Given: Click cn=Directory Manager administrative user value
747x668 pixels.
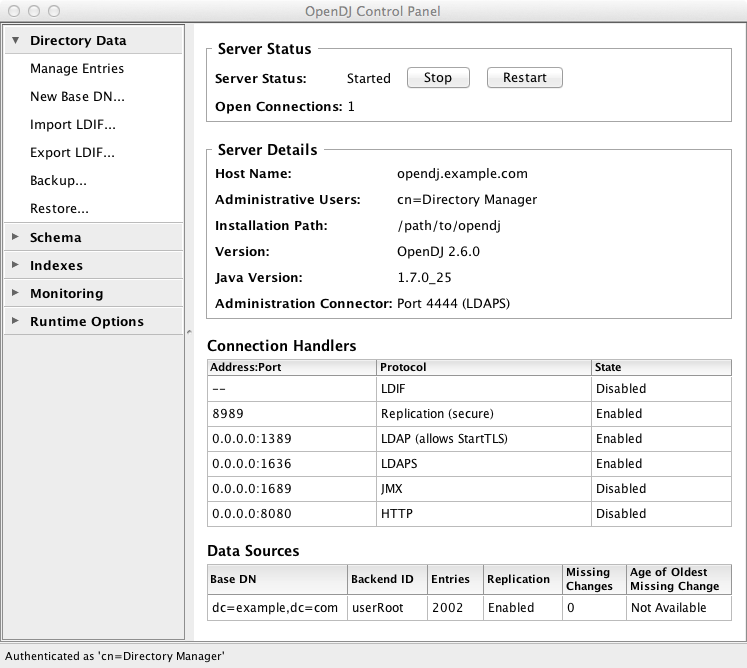Looking at the screenshot, I should (467, 200).
